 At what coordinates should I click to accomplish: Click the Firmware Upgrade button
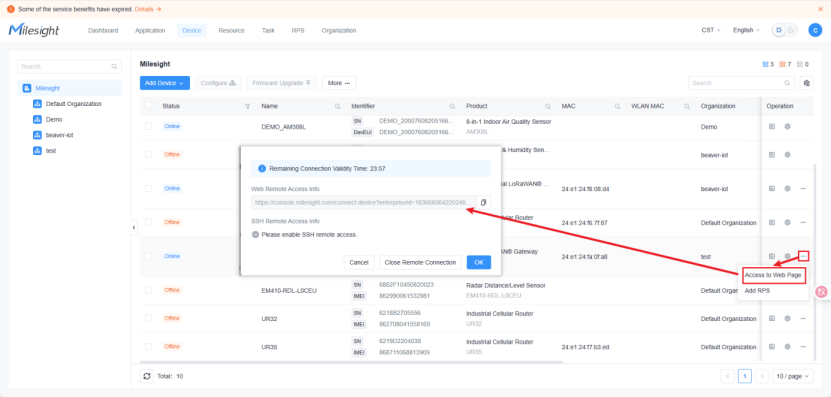click(282, 83)
